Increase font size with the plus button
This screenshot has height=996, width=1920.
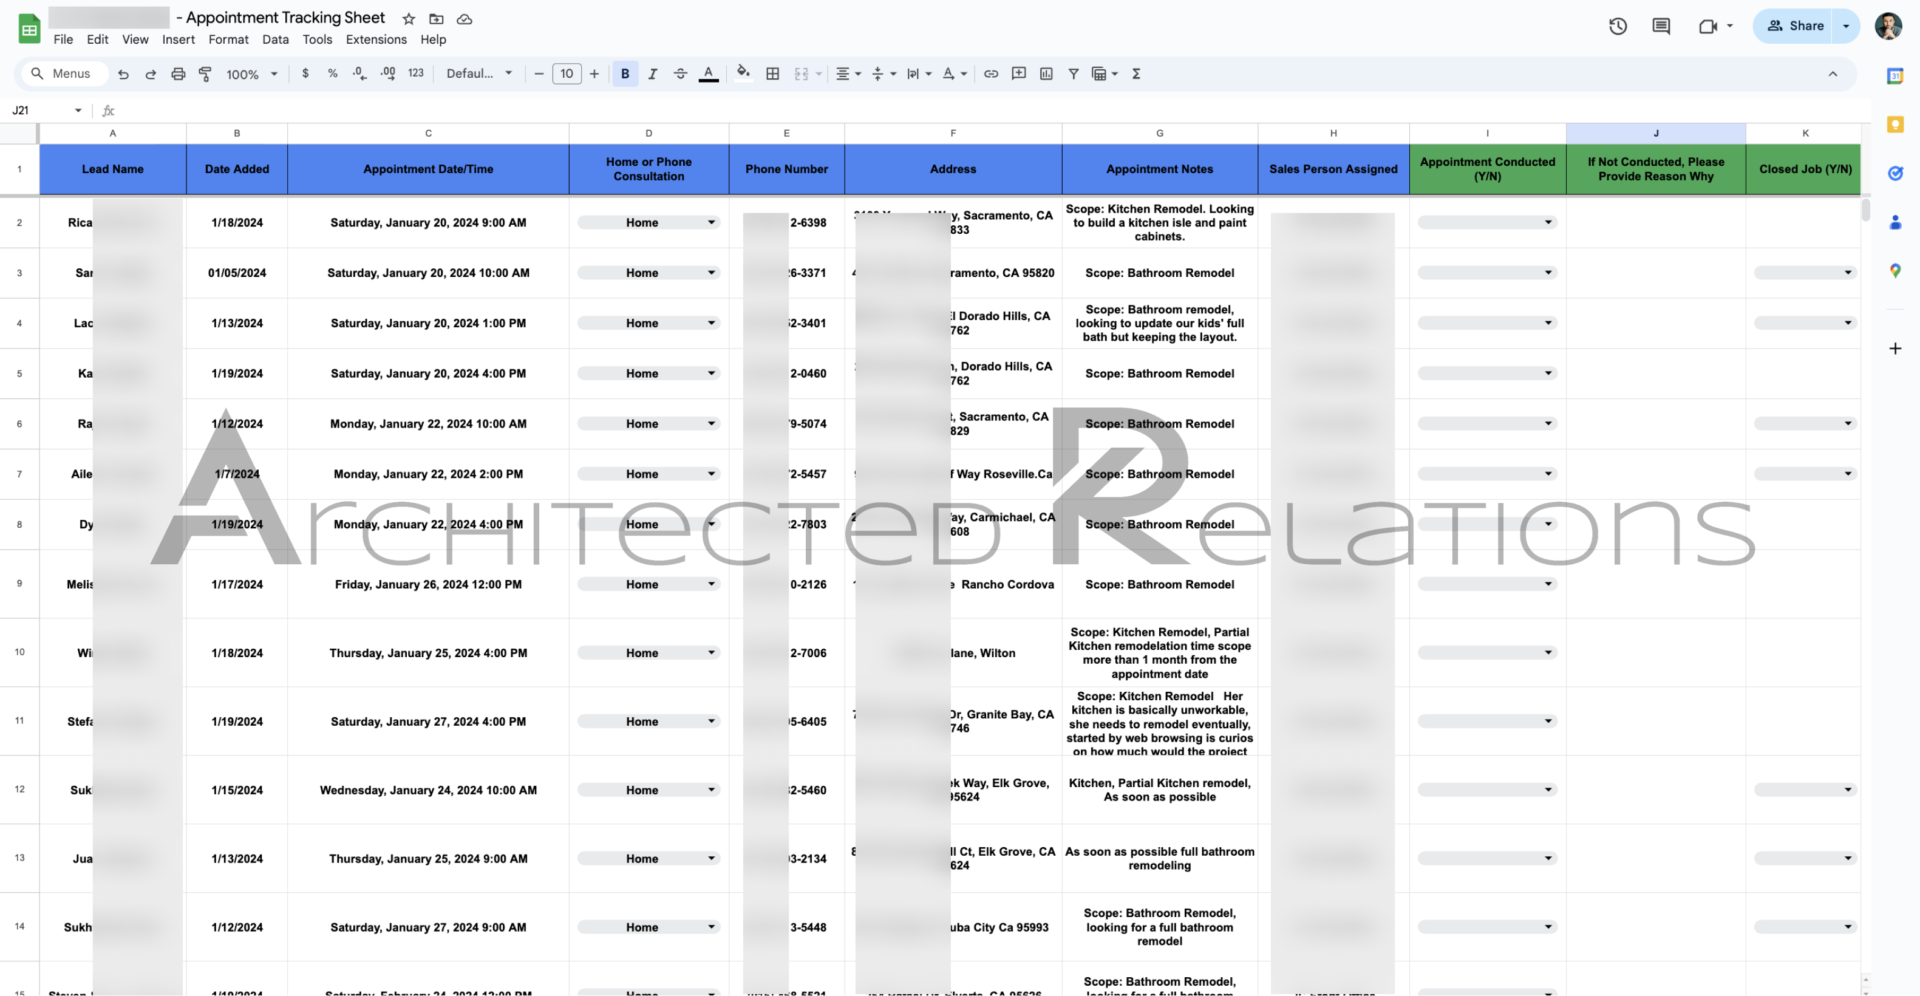click(594, 74)
